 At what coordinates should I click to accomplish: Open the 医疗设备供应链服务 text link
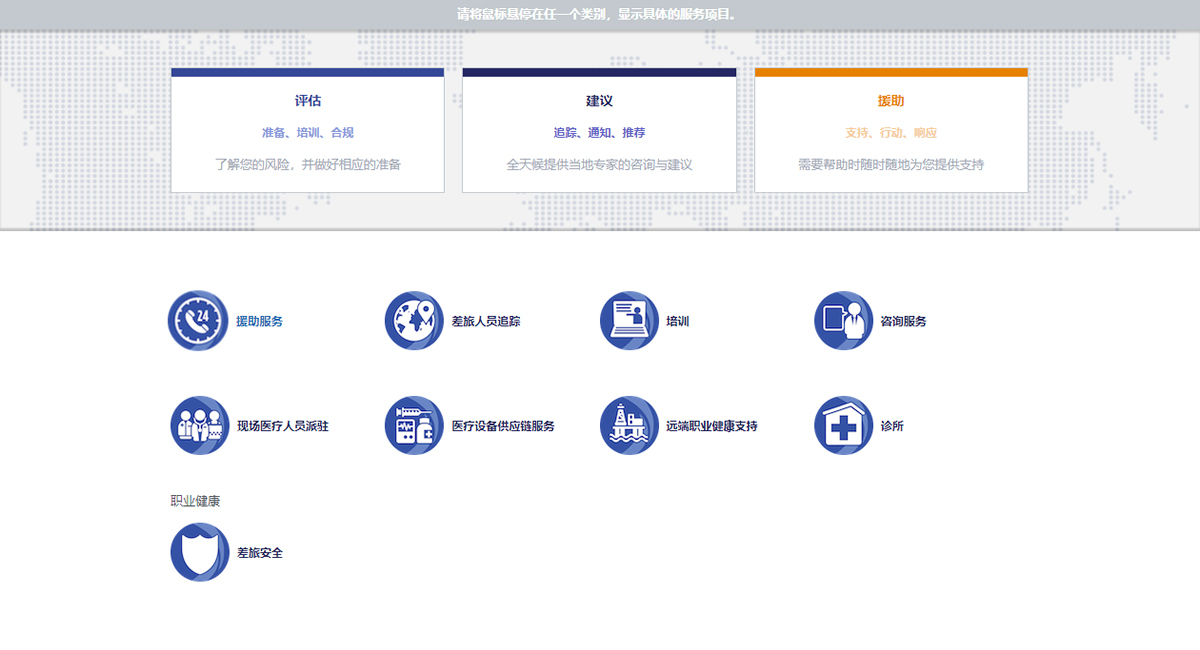(503, 427)
